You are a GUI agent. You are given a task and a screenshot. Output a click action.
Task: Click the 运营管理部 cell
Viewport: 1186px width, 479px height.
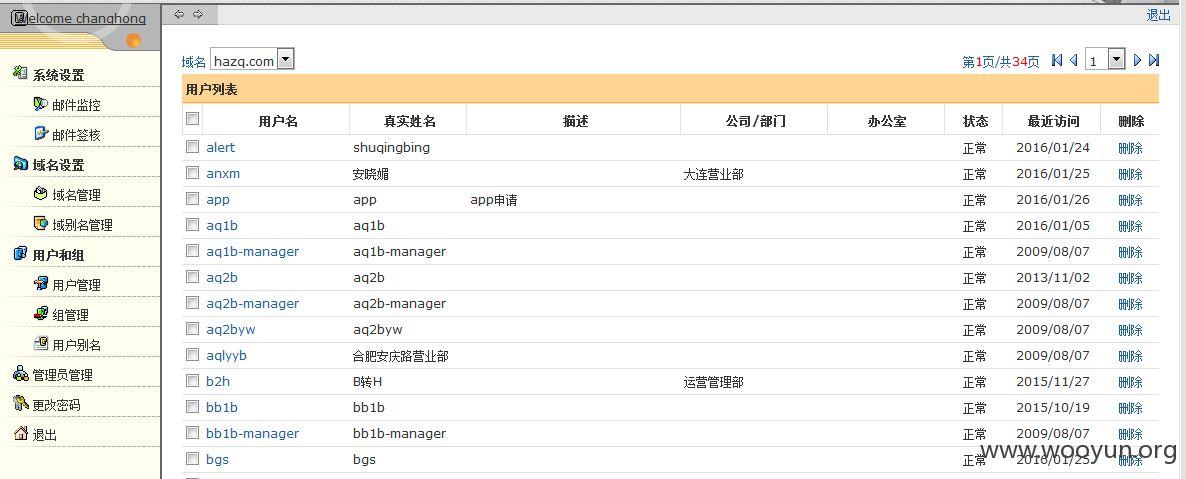tap(713, 382)
